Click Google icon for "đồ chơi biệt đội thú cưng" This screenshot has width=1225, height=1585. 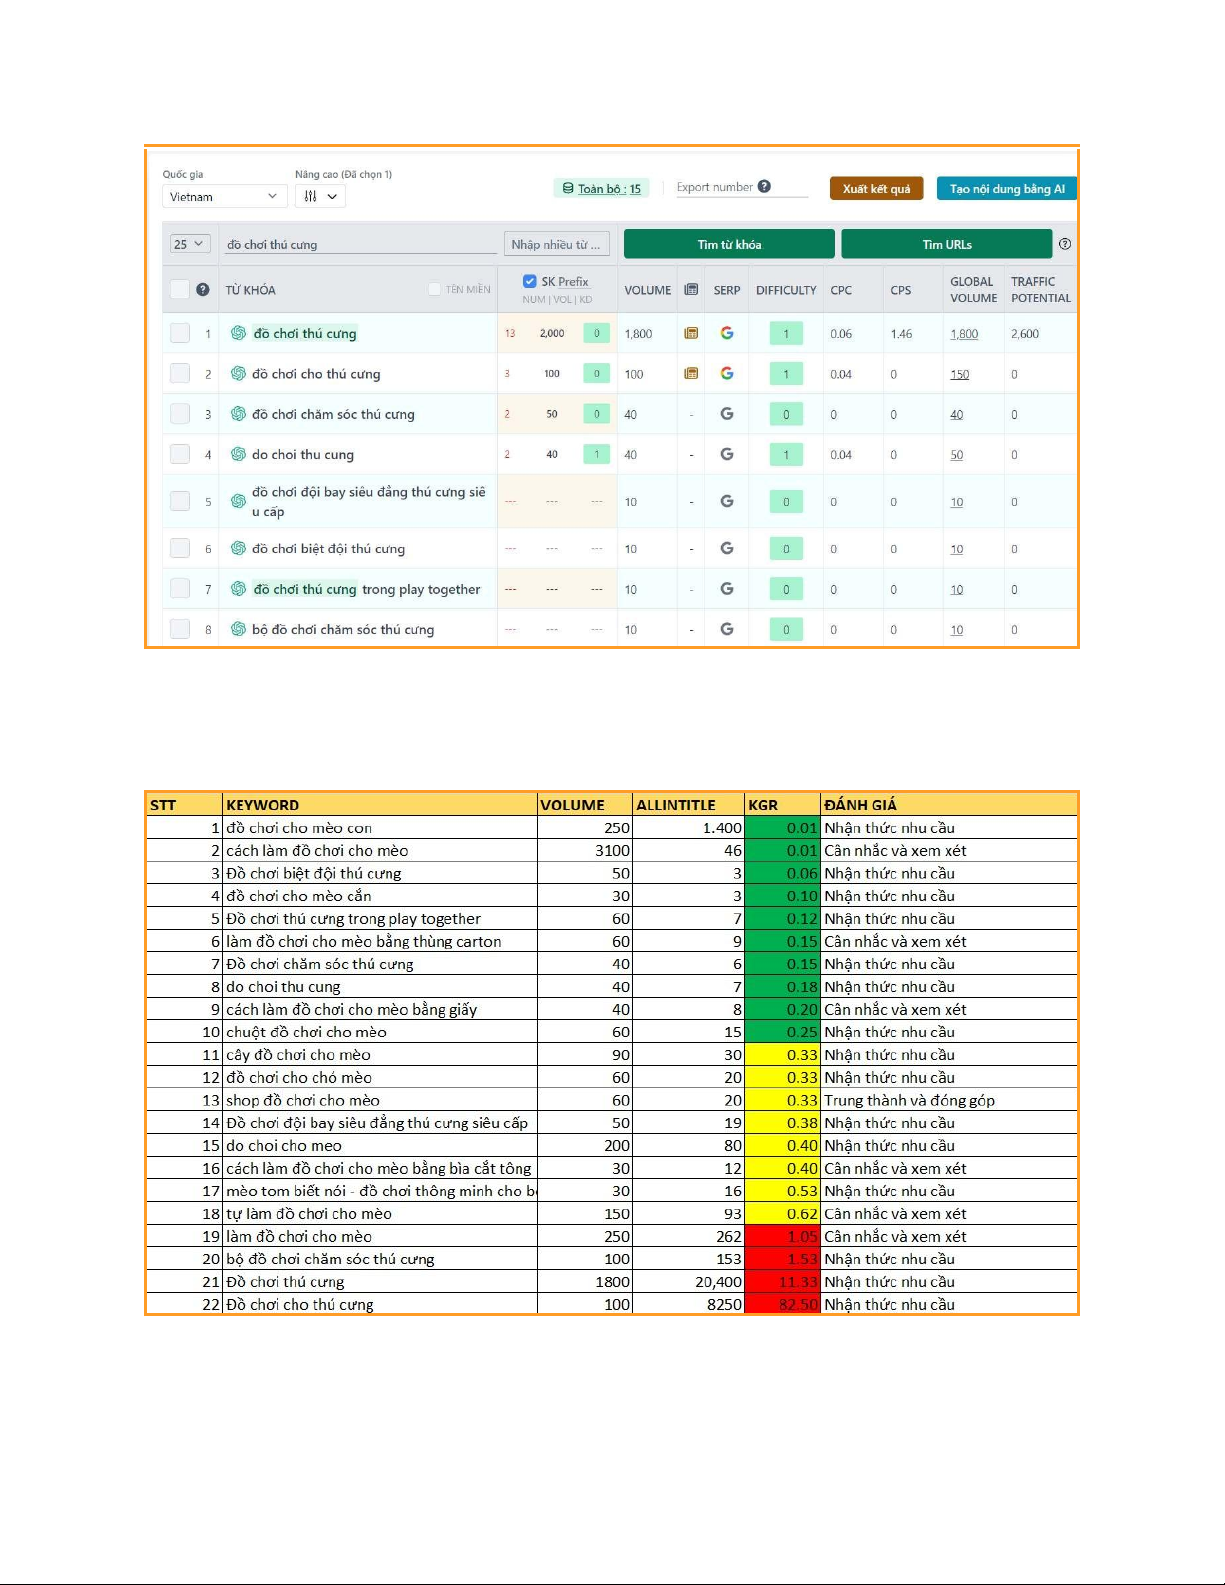click(x=727, y=549)
